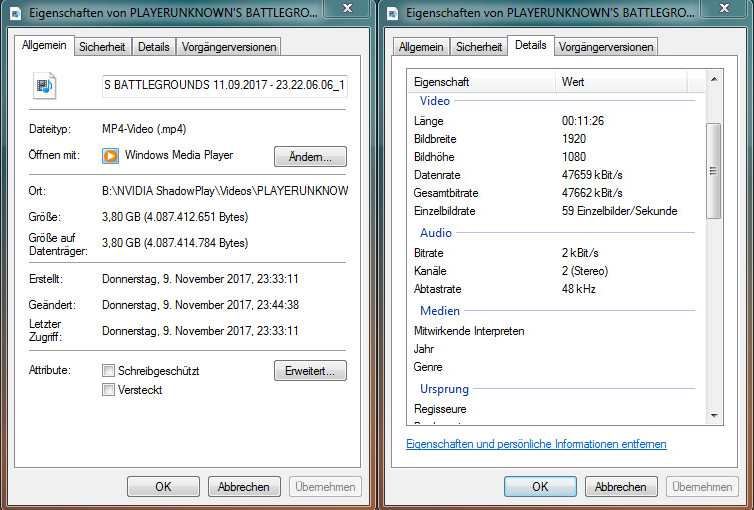Select the Details tab in the right window
Viewport: 754px width, 510px height.
(531, 45)
